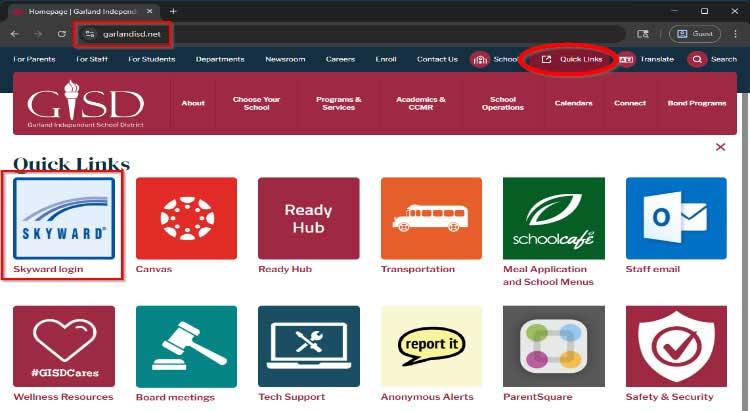Viewport: 750px width, 411px height.
Task: Click the For Students link
Action: [x=152, y=59]
